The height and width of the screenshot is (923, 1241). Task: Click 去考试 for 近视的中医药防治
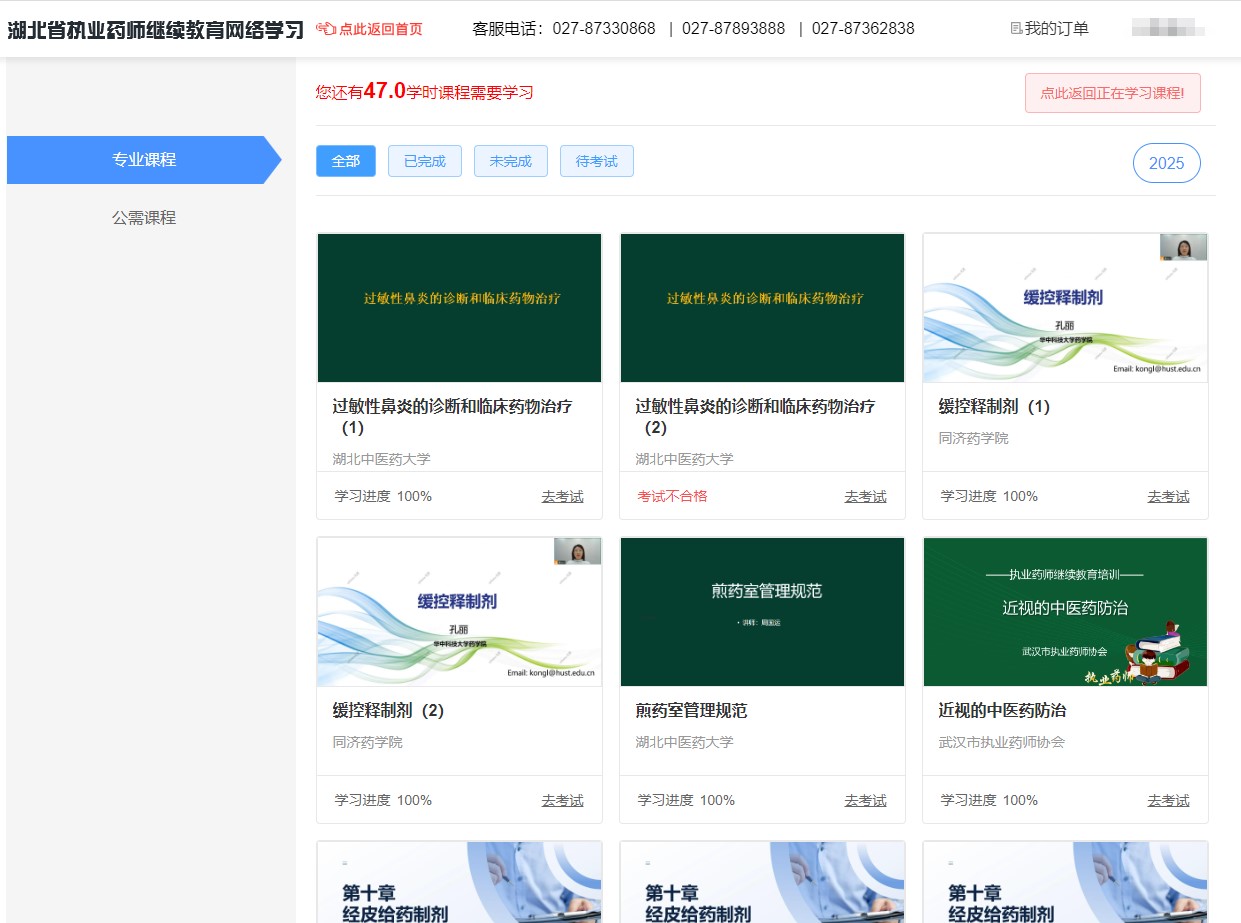click(1168, 800)
